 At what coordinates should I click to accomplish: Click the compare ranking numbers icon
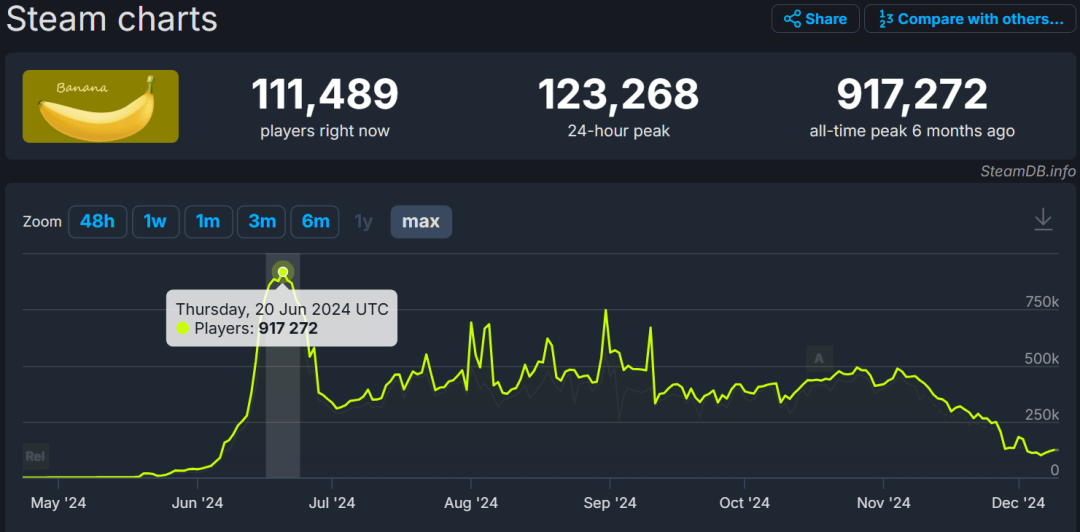coord(886,19)
